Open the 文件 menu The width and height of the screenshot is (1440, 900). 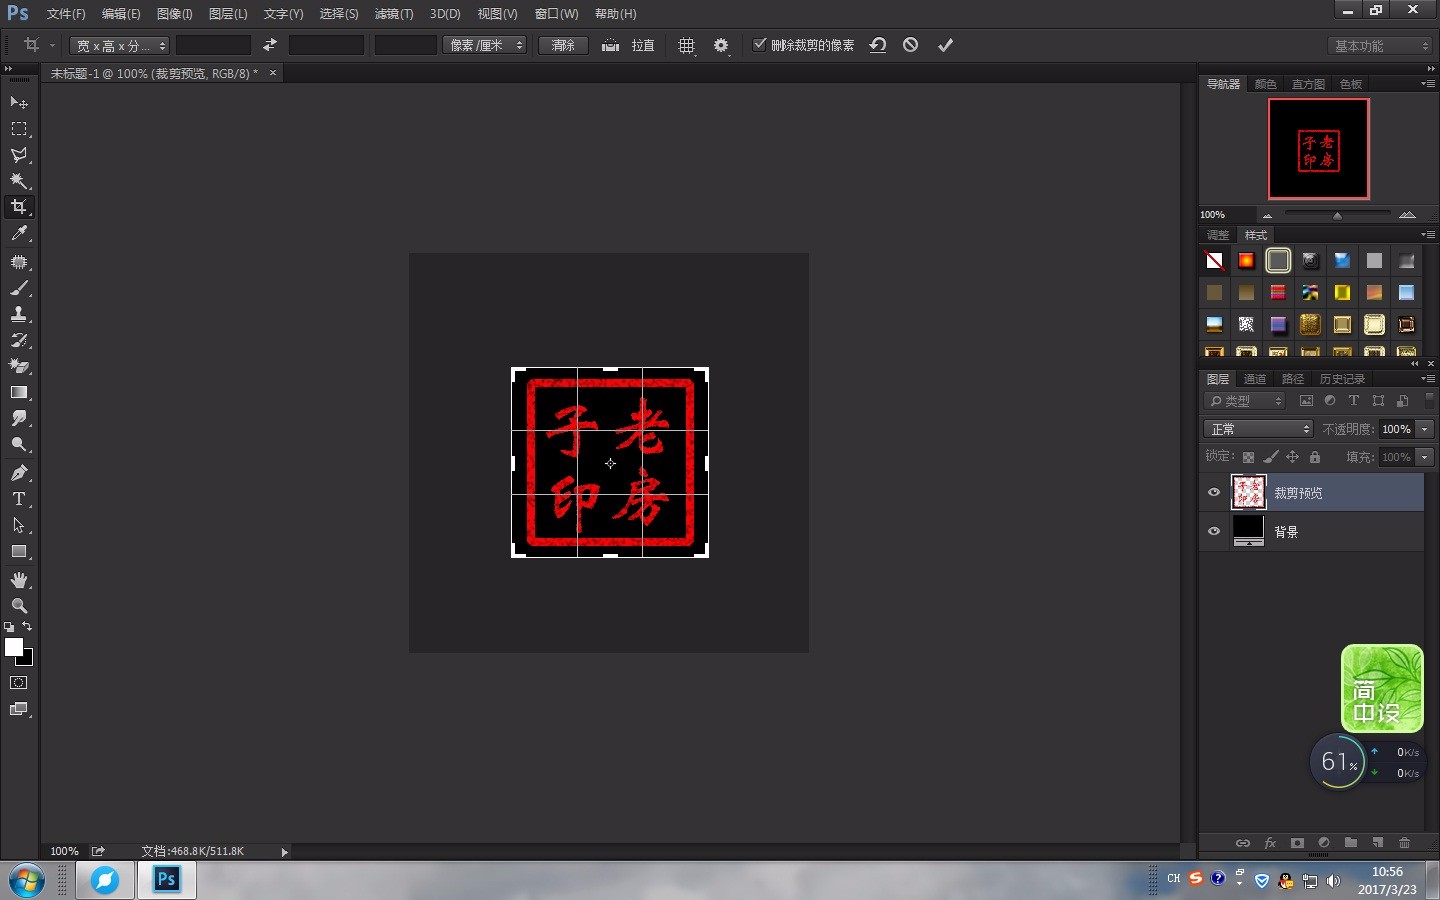point(66,14)
